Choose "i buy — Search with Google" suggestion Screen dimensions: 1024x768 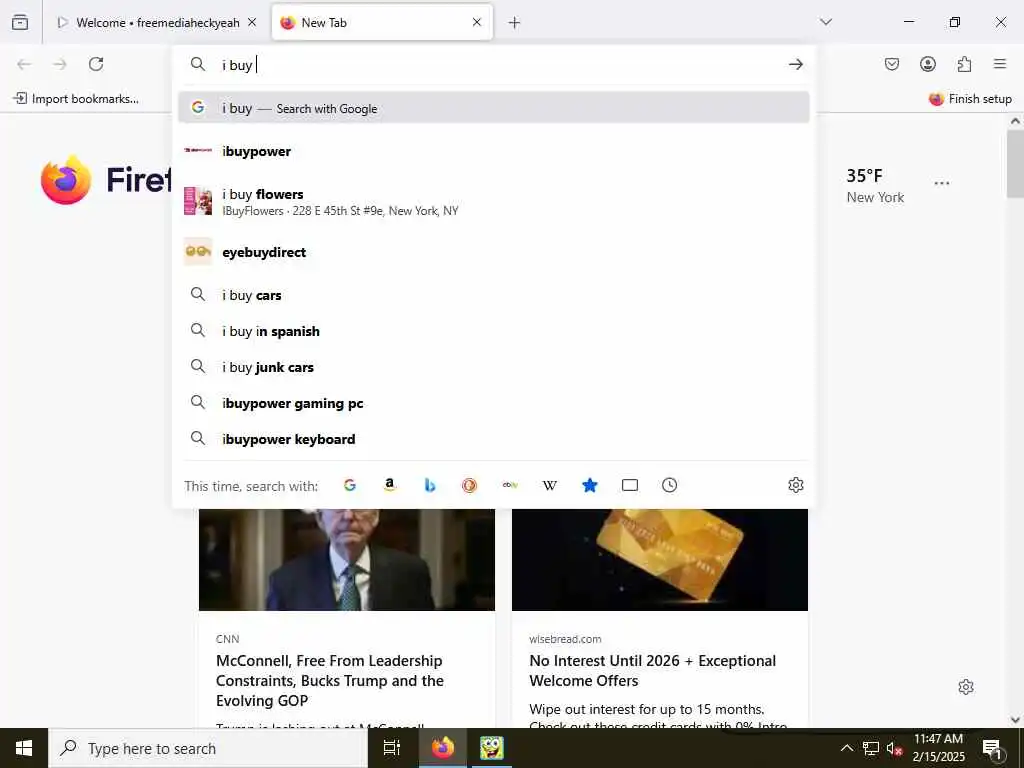point(494,108)
